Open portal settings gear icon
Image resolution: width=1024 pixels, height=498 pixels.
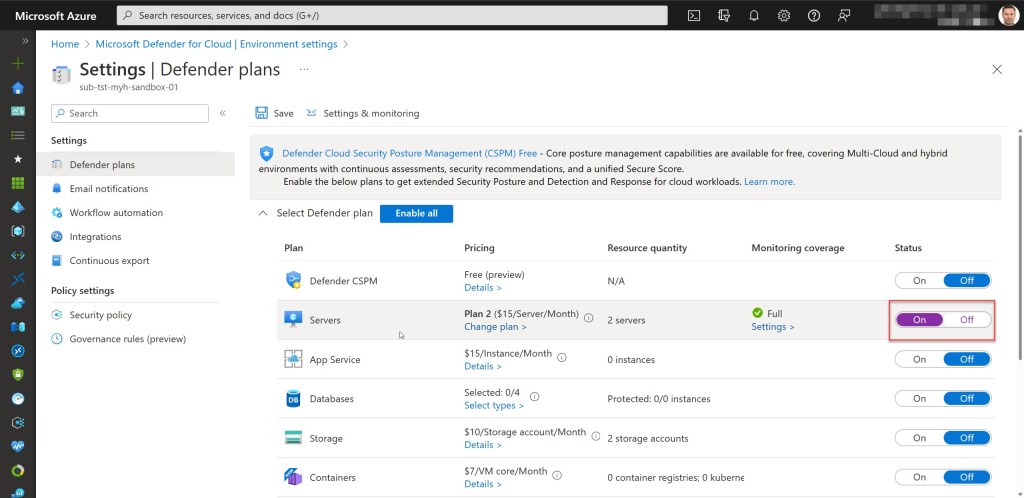pos(784,15)
